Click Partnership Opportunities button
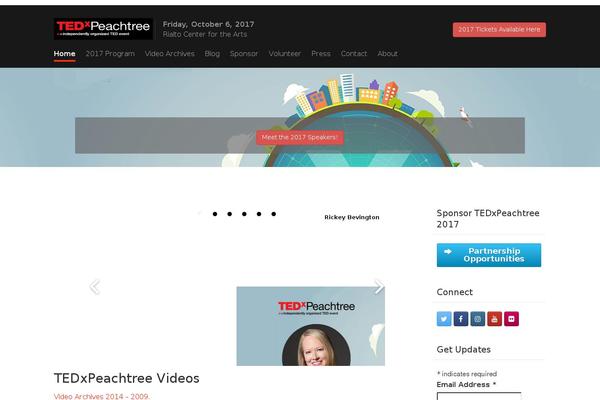Screen dimensions: 600x400 [x=489, y=255]
